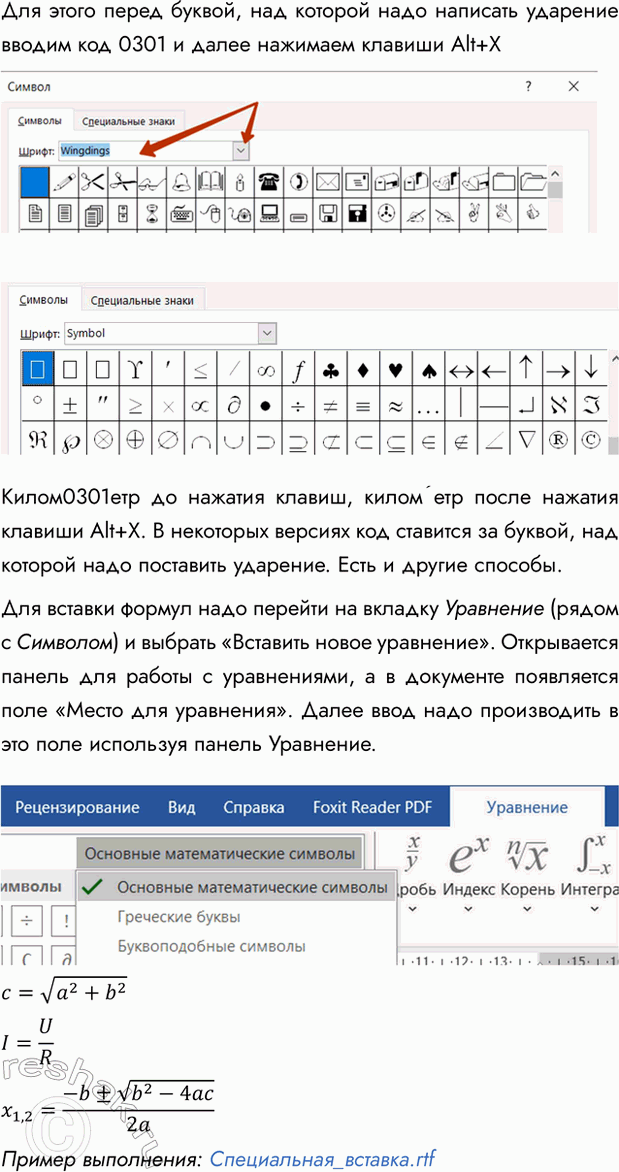Select checked Основные математические символы menu entry

pyautogui.click(x=235, y=887)
